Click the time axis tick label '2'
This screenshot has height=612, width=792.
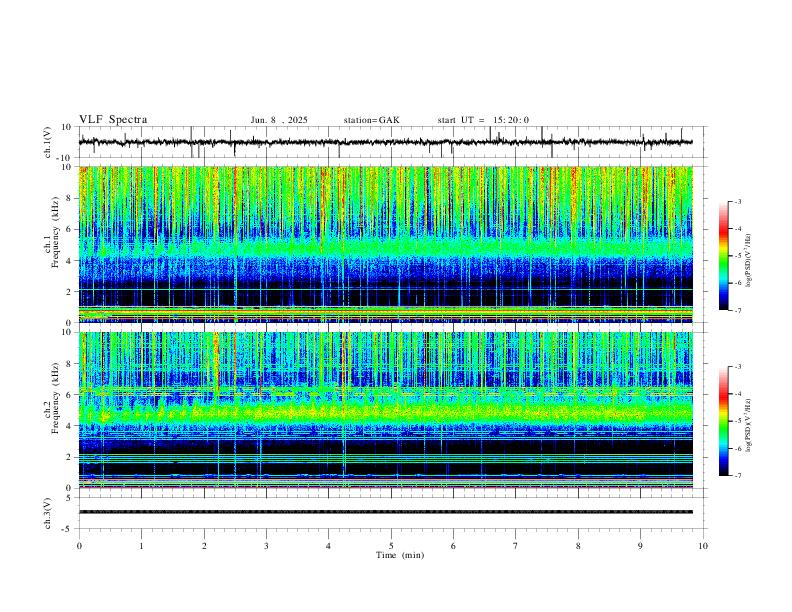(204, 546)
